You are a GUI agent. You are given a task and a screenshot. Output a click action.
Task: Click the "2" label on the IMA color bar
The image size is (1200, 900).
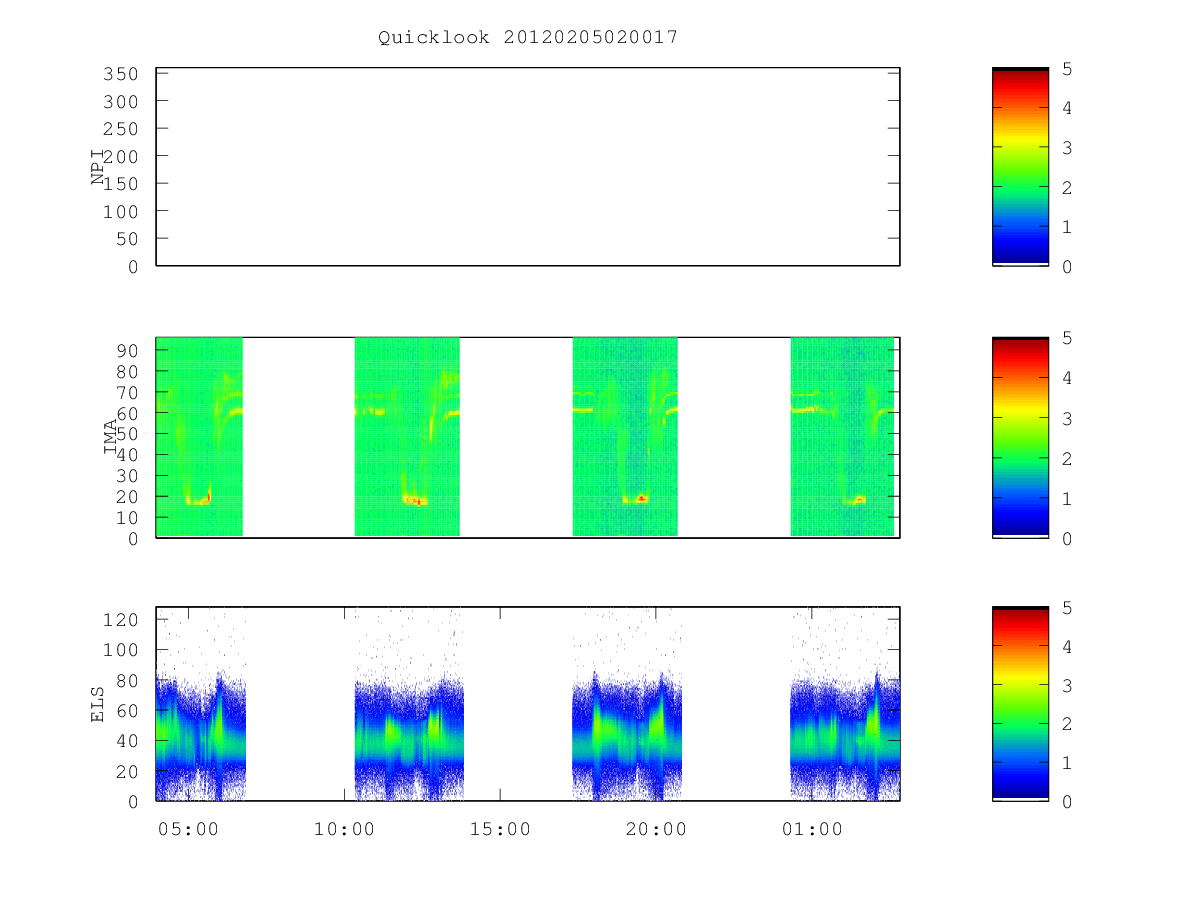point(1067,459)
